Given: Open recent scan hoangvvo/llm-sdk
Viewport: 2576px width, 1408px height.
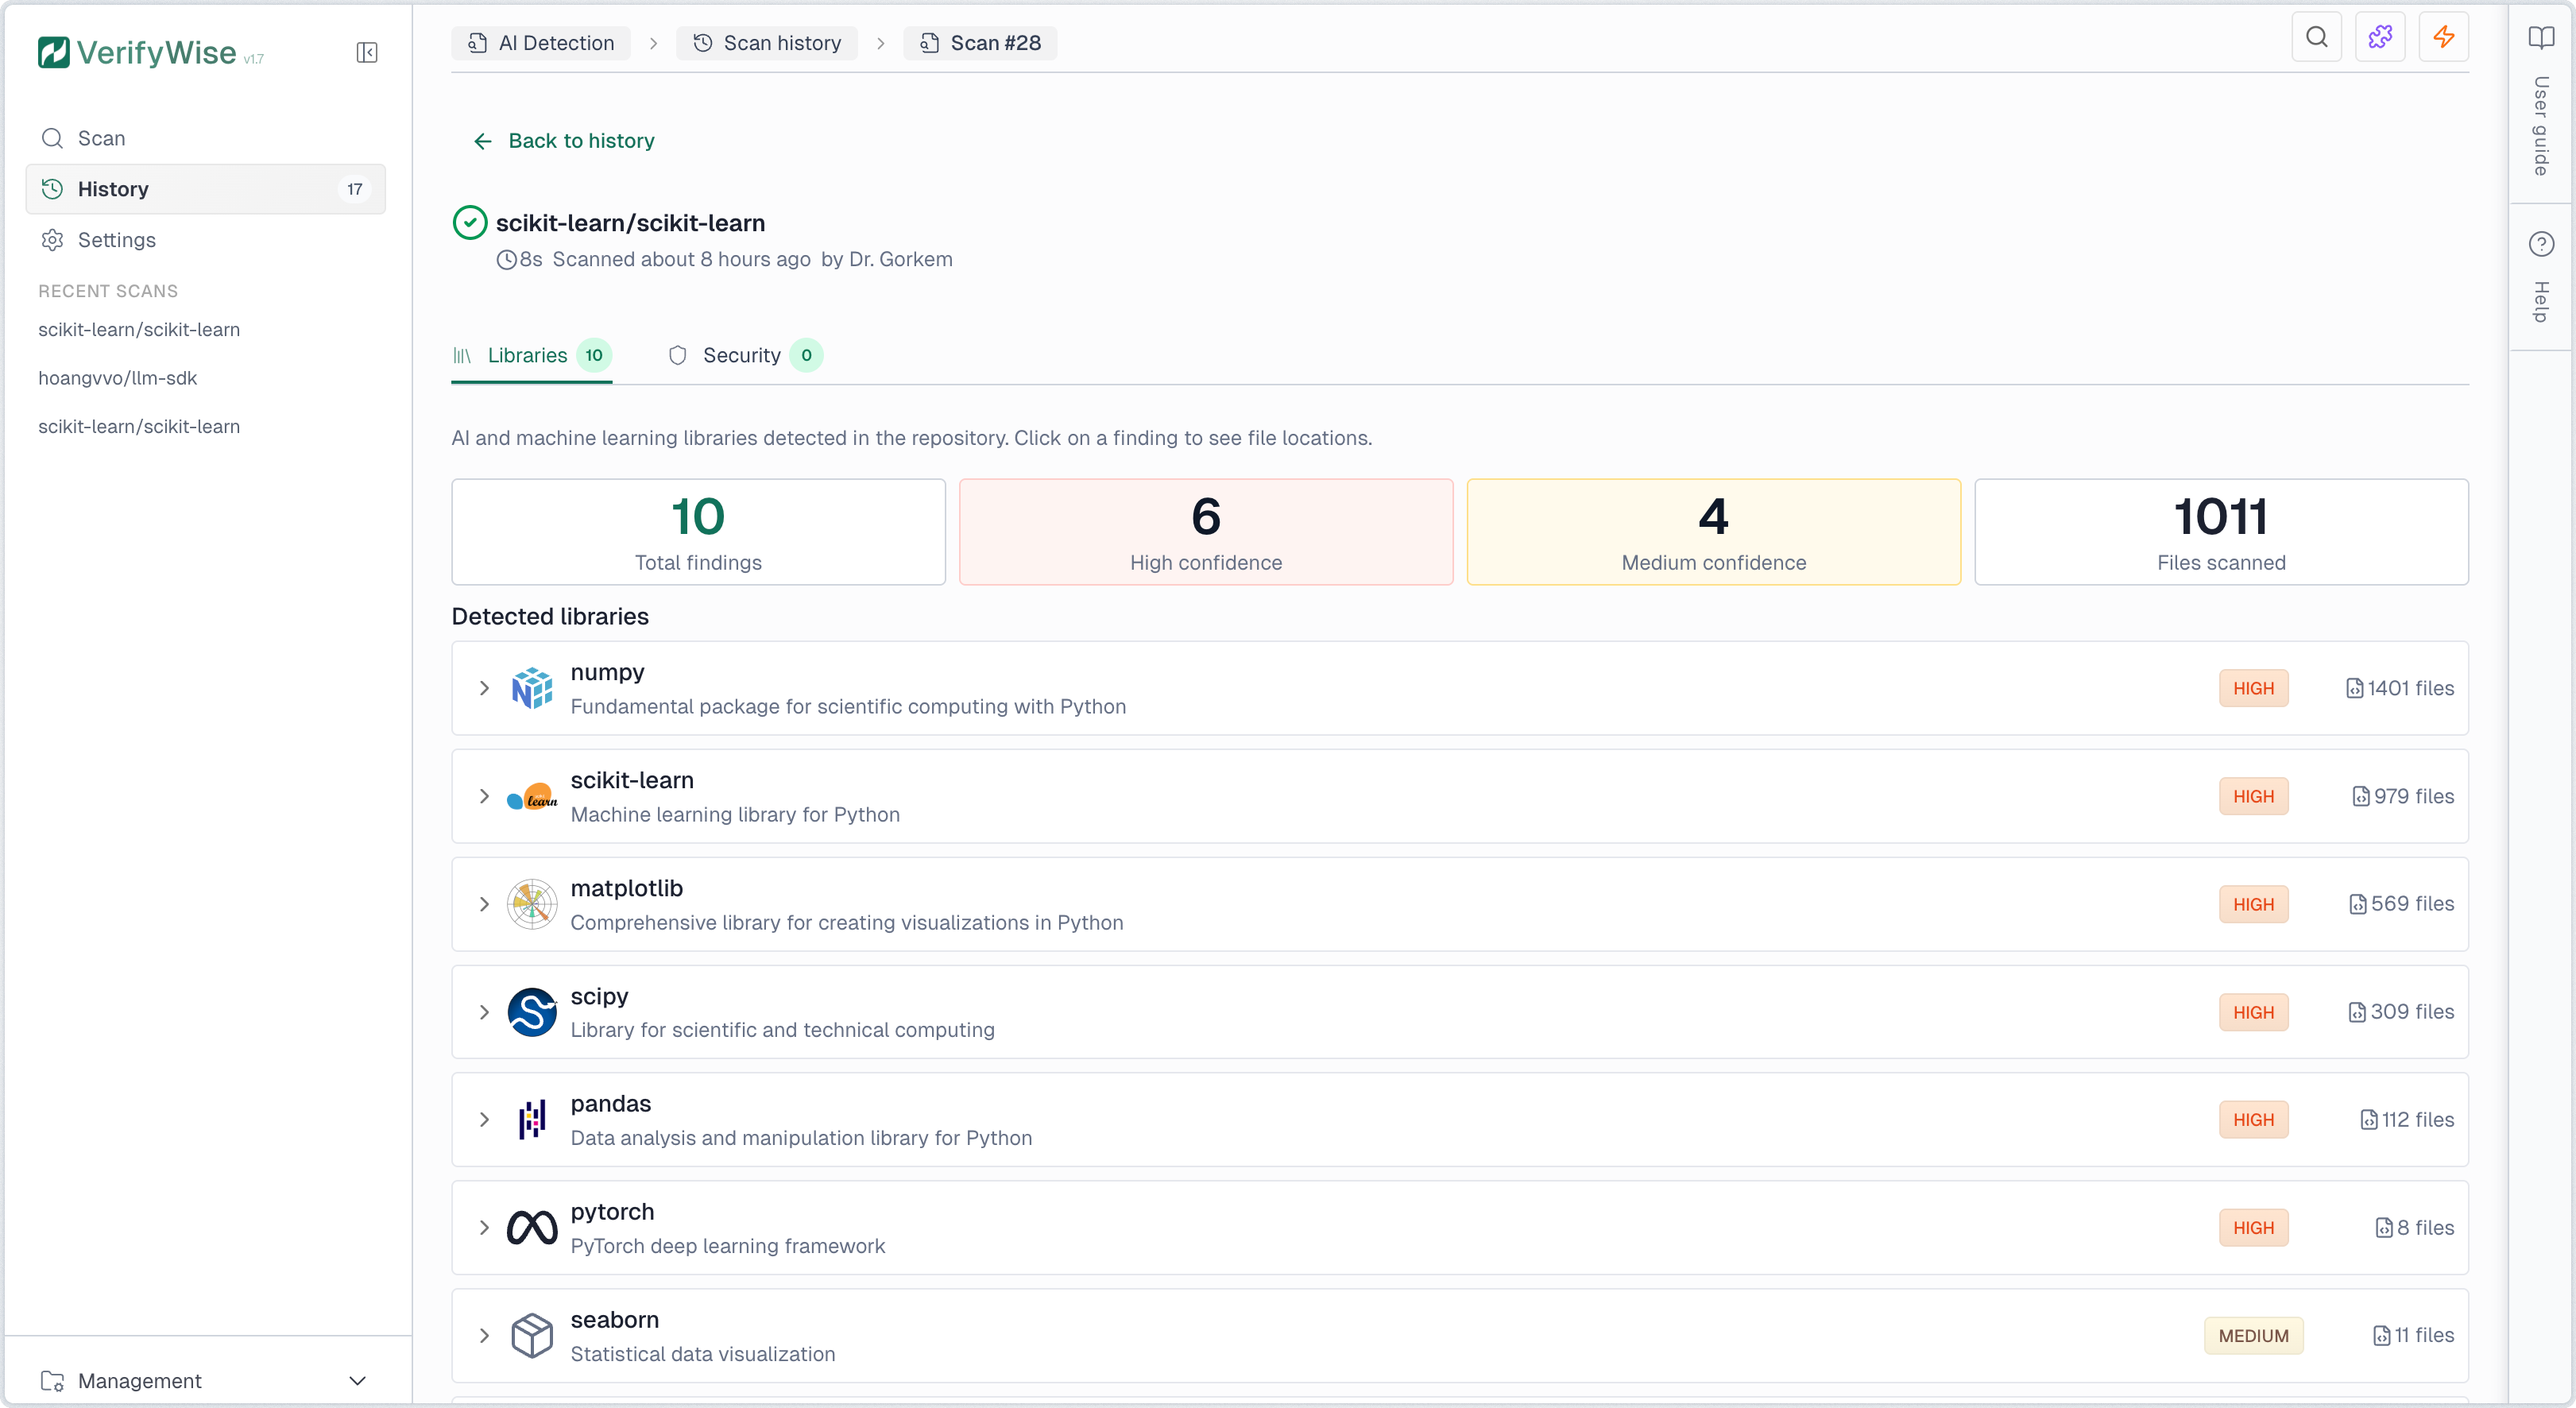Looking at the screenshot, I should pyautogui.click(x=117, y=378).
